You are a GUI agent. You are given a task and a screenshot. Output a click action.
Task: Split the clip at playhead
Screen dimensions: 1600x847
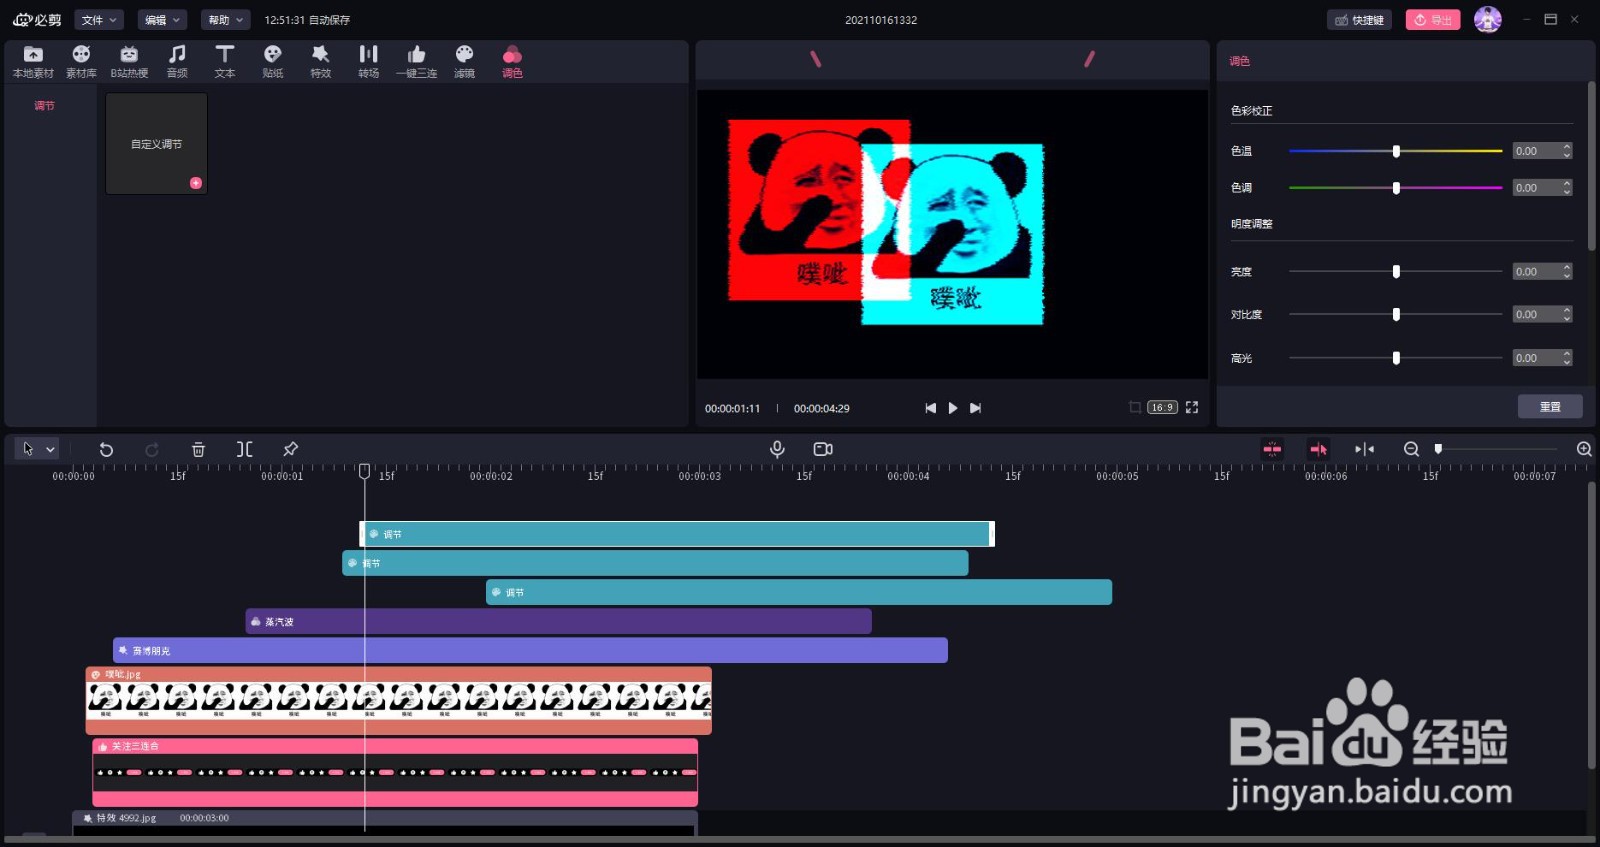coord(244,450)
